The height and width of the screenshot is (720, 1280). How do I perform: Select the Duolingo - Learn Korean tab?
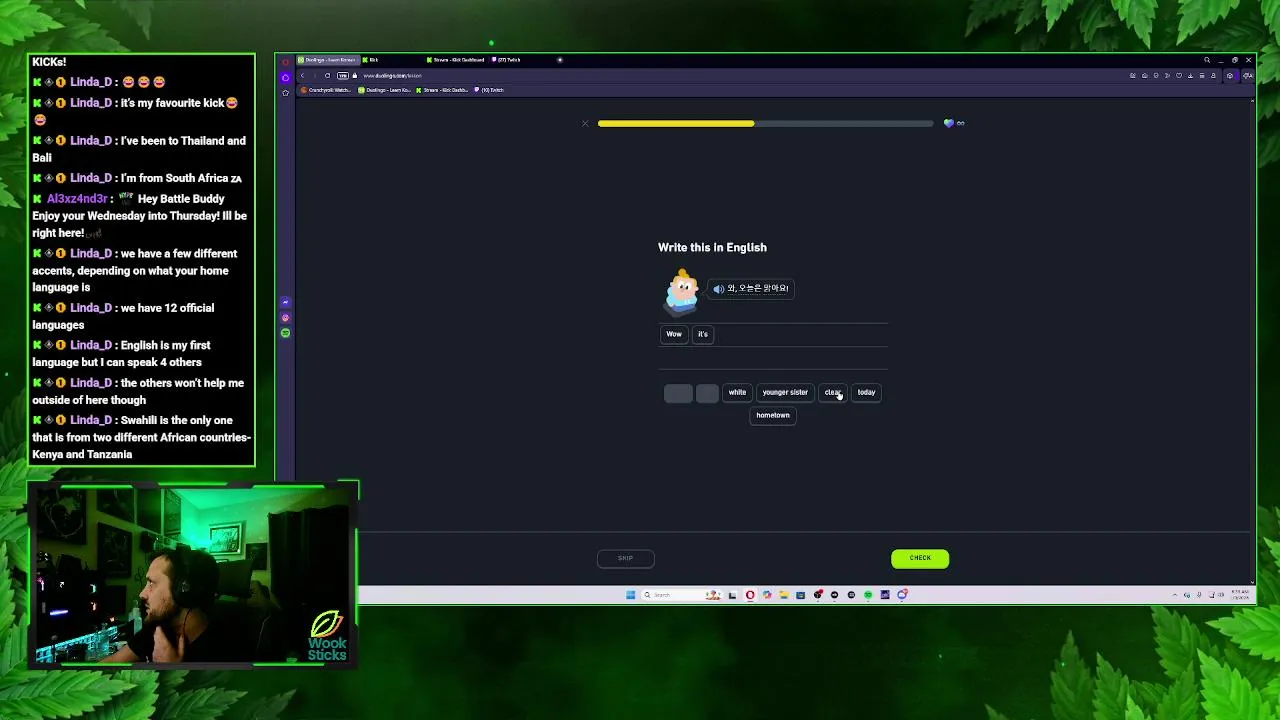click(x=327, y=60)
